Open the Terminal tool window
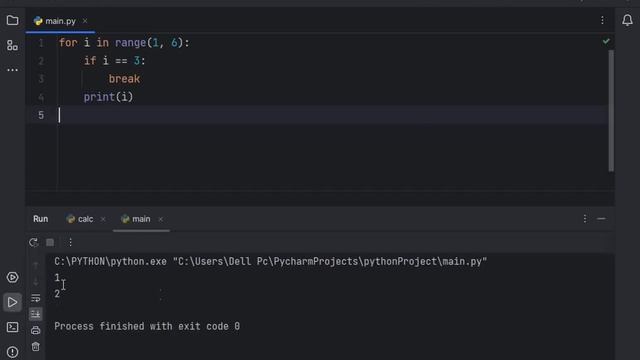 [12, 327]
